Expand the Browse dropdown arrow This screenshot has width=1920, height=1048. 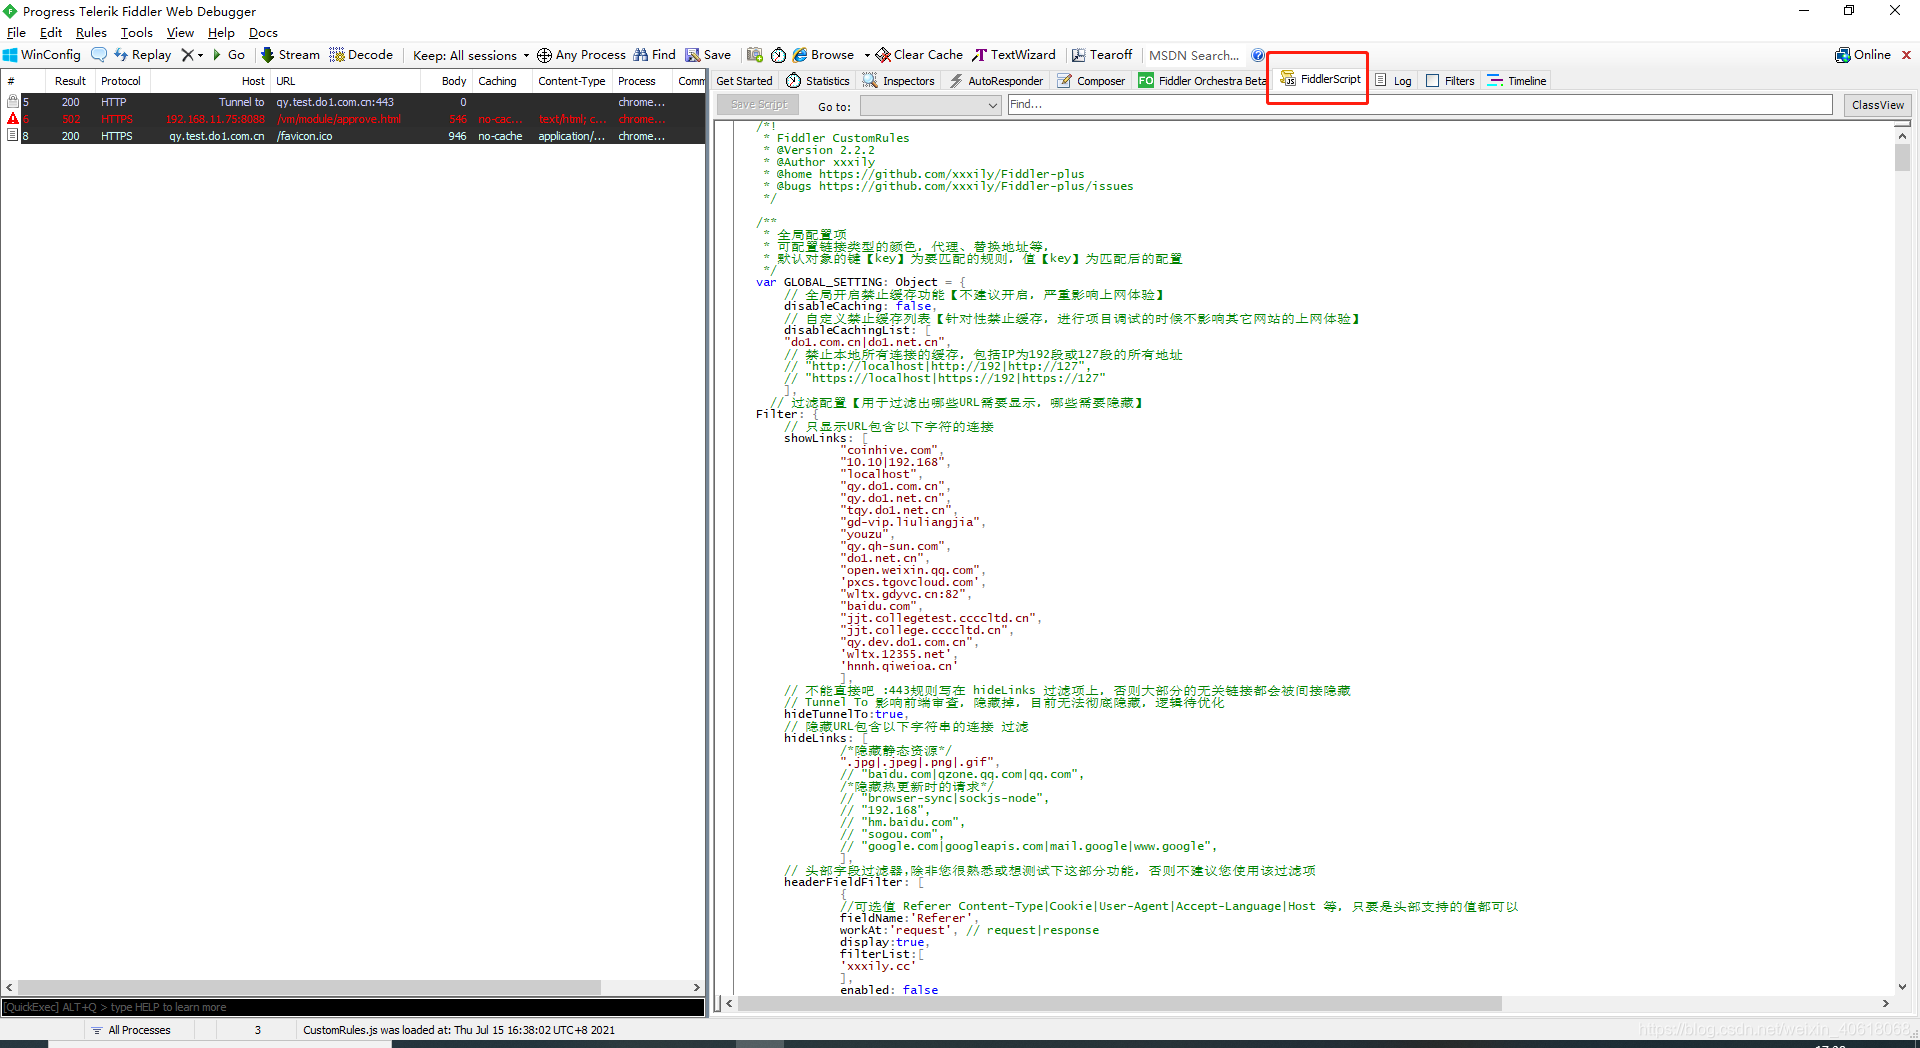coord(867,56)
